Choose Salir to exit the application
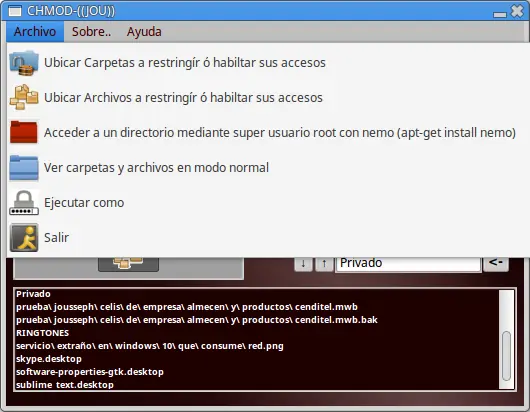 tap(268, 237)
